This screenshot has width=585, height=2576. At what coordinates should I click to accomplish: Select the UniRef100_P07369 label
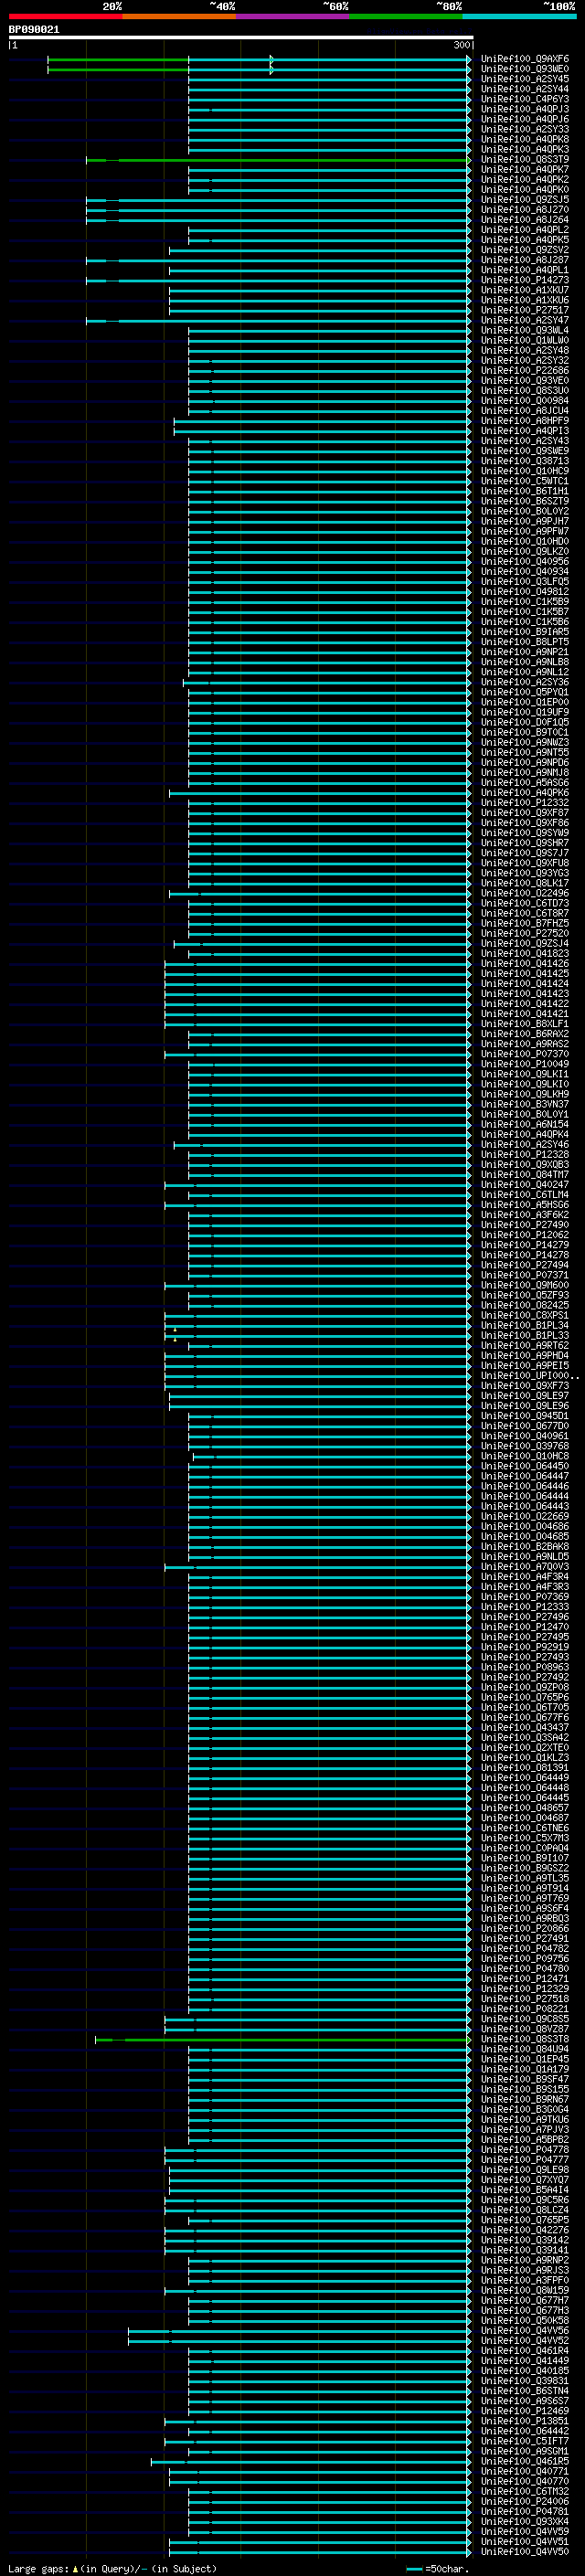pyautogui.click(x=524, y=1597)
